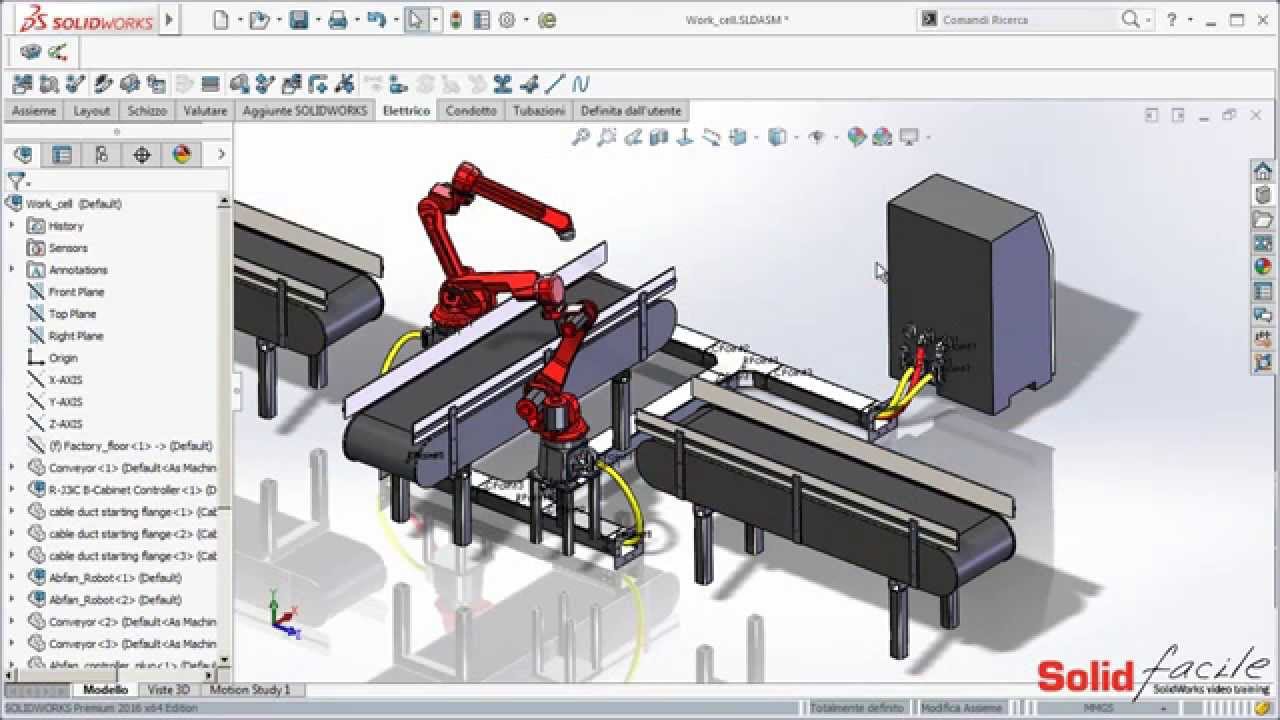This screenshot has height=720, width=1280.
Task: Open the Custom Properties task pane icon
Action: (1263, 291)
